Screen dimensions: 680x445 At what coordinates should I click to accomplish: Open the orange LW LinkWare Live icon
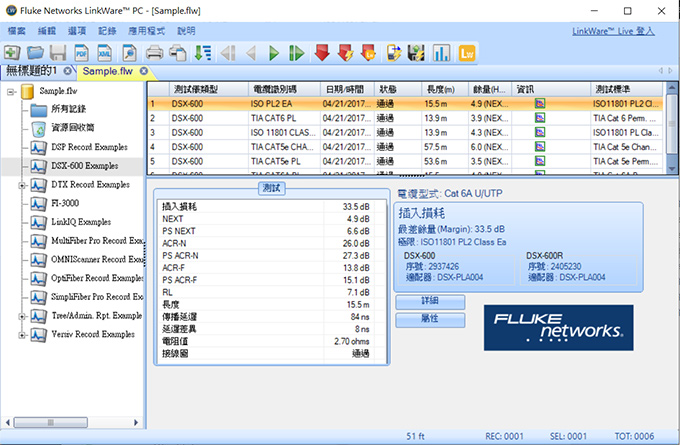coord(467,53)
